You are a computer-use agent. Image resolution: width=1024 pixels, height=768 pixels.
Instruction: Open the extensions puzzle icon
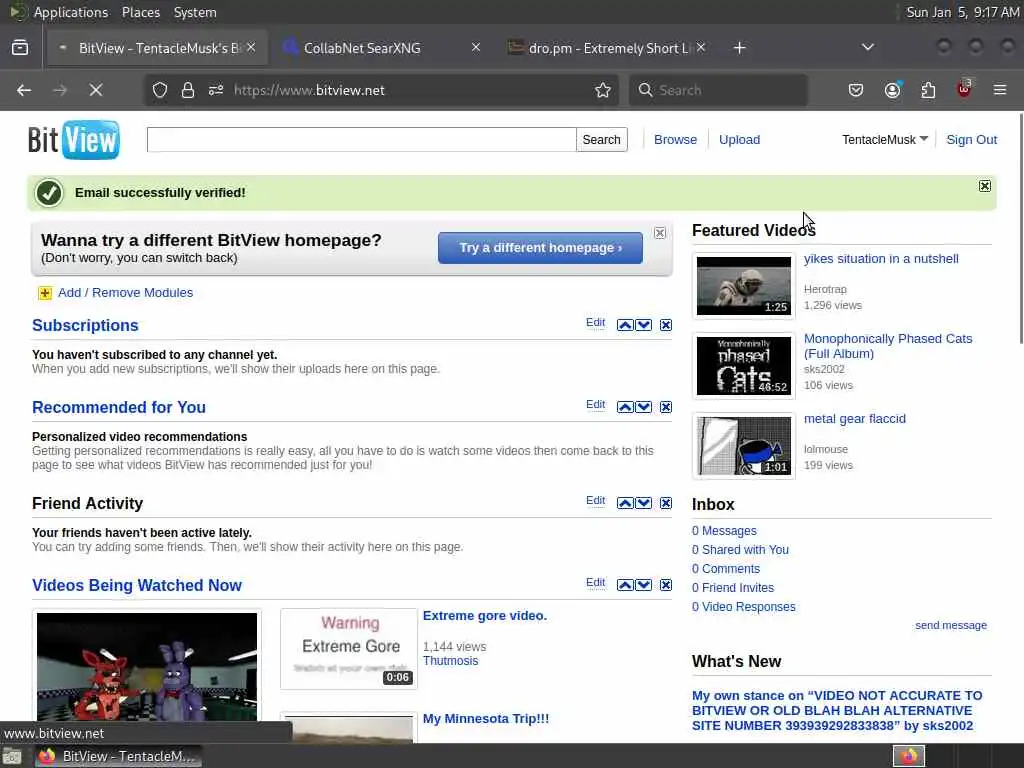(x=928, y=90)
